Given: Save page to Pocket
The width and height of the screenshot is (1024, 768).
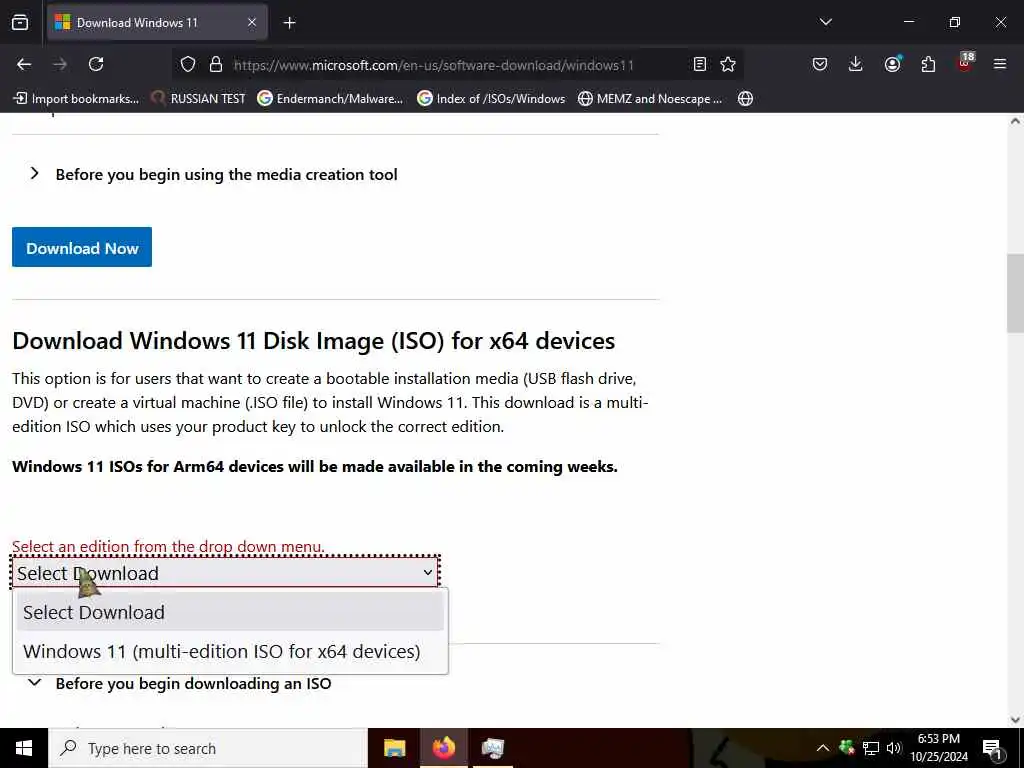Looking at the screenshot, I should pyautogui.click(x=820, y=64).
